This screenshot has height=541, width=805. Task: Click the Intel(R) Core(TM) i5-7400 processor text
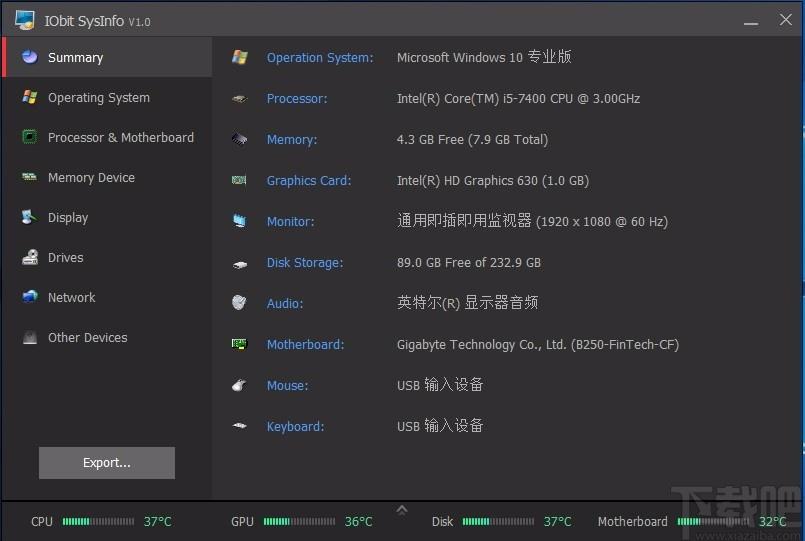pos(518,99)
